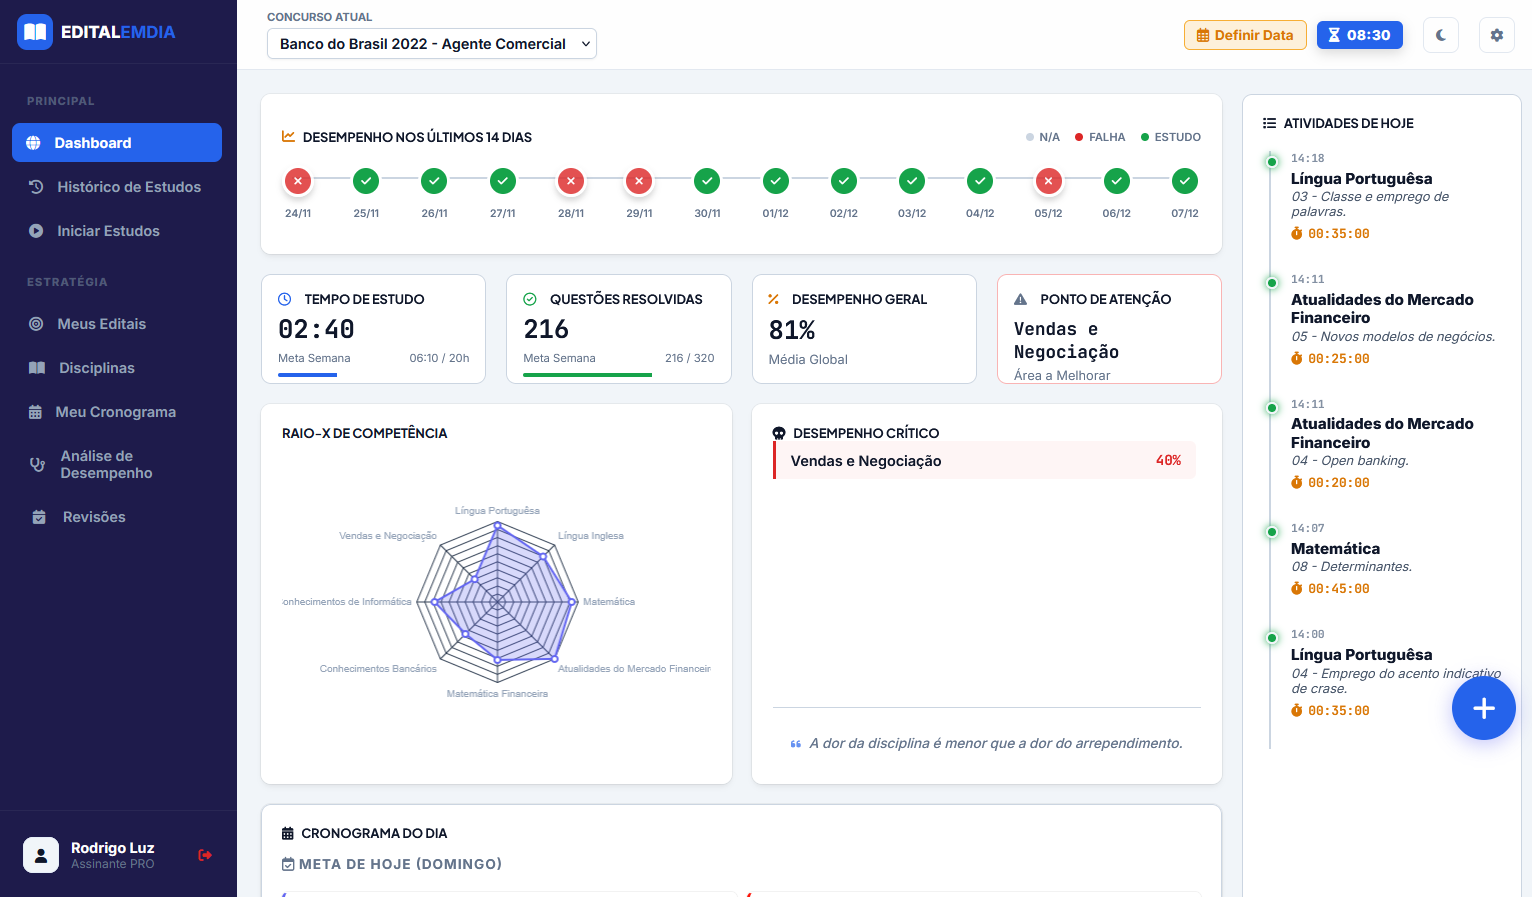This screenshot has height=897, width=1532.
Task: Click the Meus Editais target icon
Action: [36, 324]
